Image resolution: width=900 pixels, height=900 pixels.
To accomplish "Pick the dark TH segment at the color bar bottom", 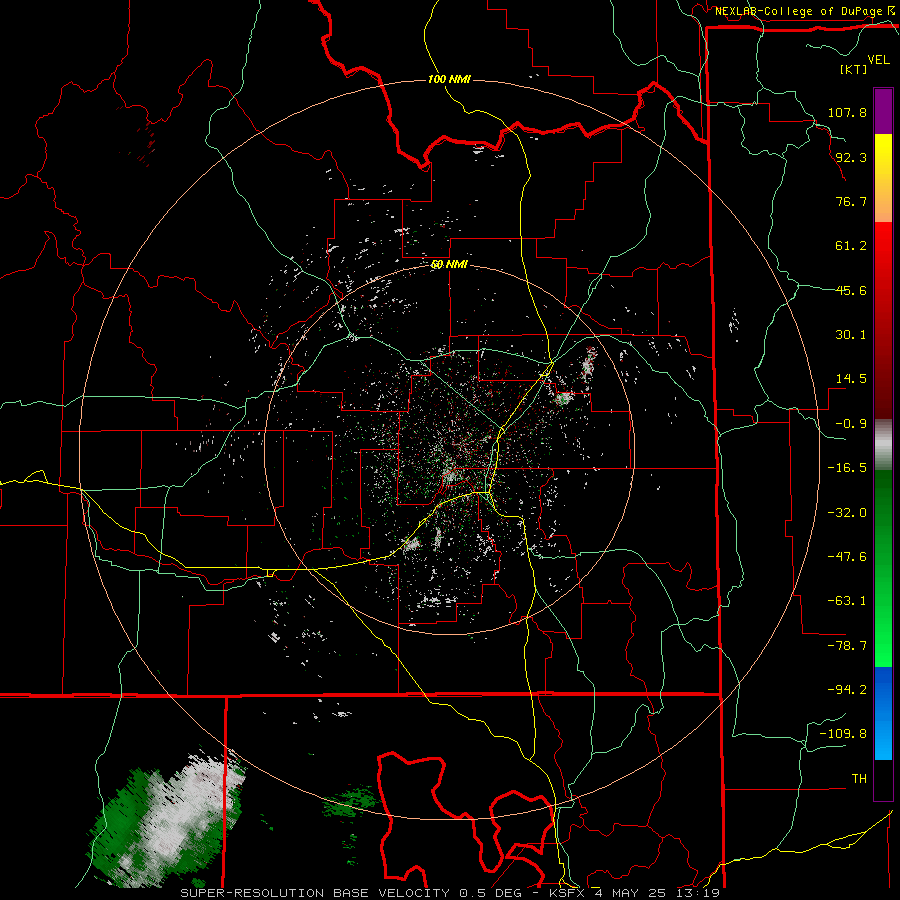I will coord(883,779).
